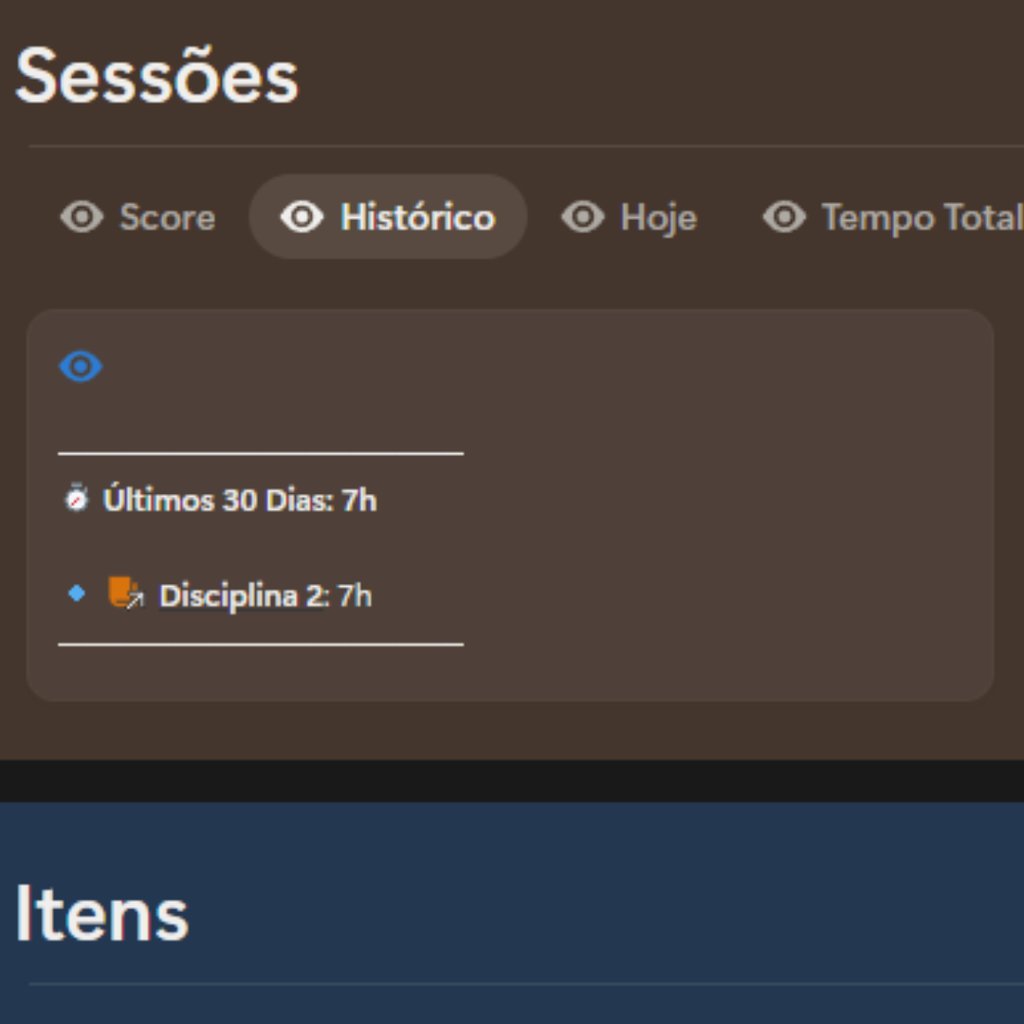
Task: Click the eye icon on the Tempo Total tab
Action: click(x=784, y=217)
